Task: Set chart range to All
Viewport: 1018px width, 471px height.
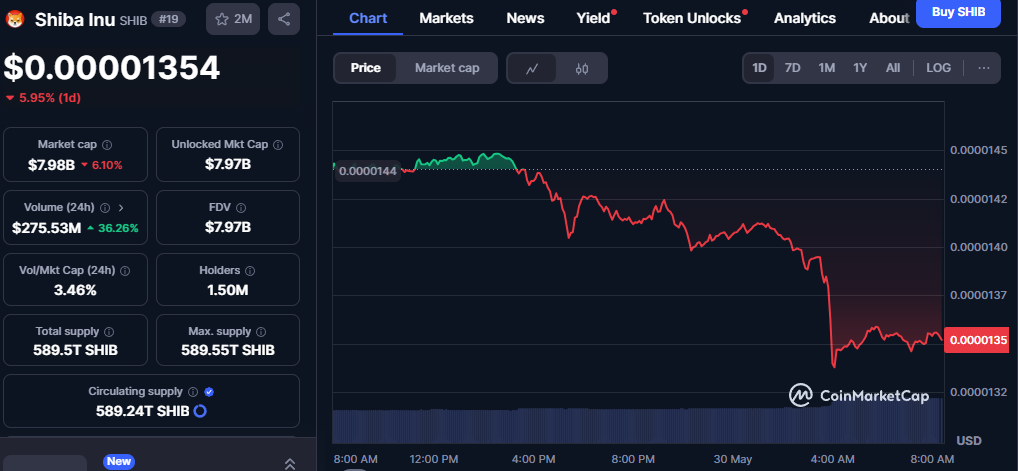Action: [x=893, y=68]
